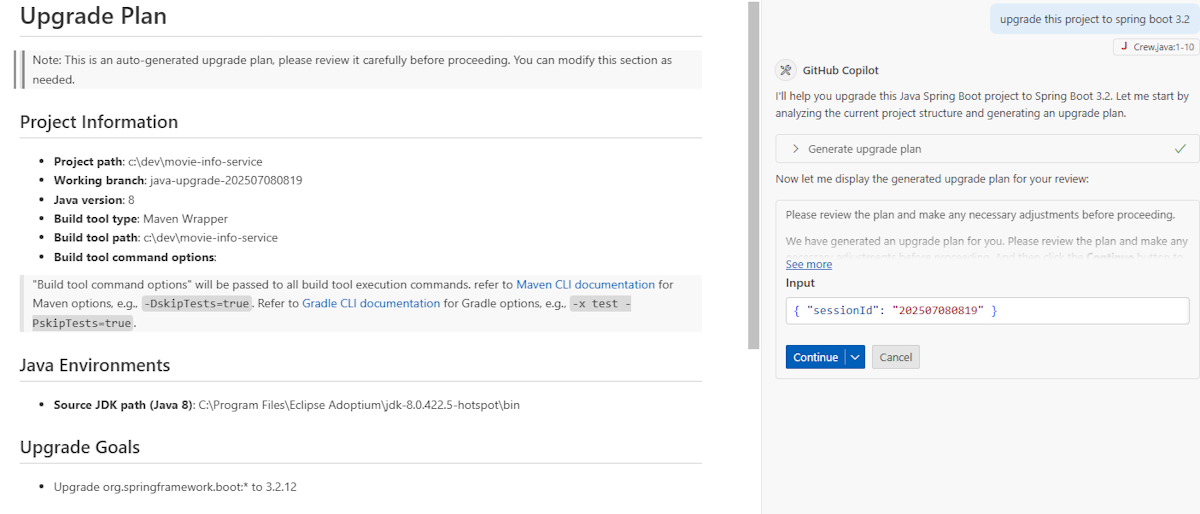1200x514 pixels.
Task: Click the Project Information heading
Action: pyautogui.click(x=99, y=122)
